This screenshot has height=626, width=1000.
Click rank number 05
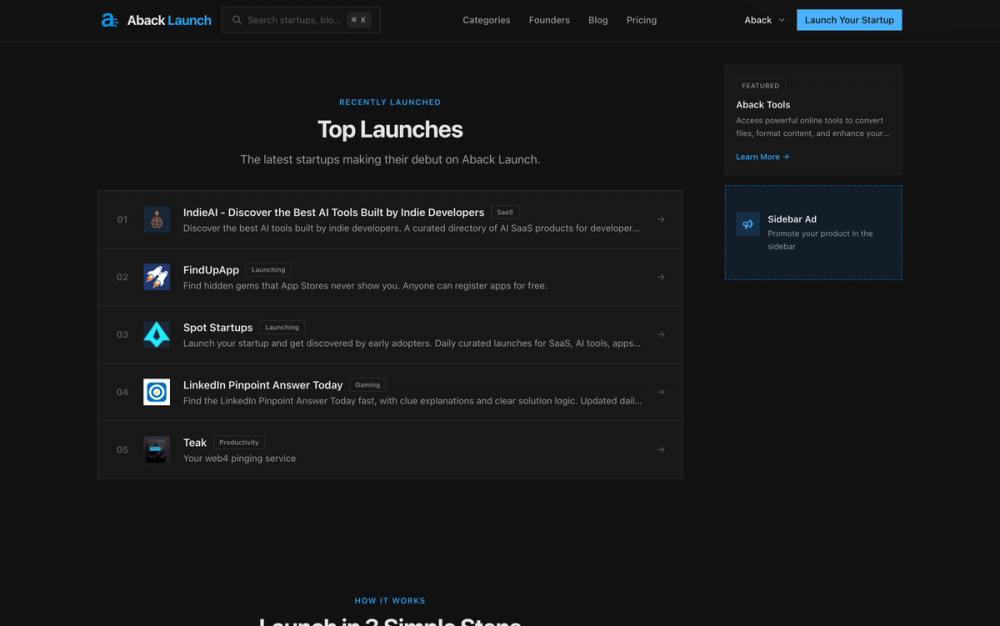122,449
